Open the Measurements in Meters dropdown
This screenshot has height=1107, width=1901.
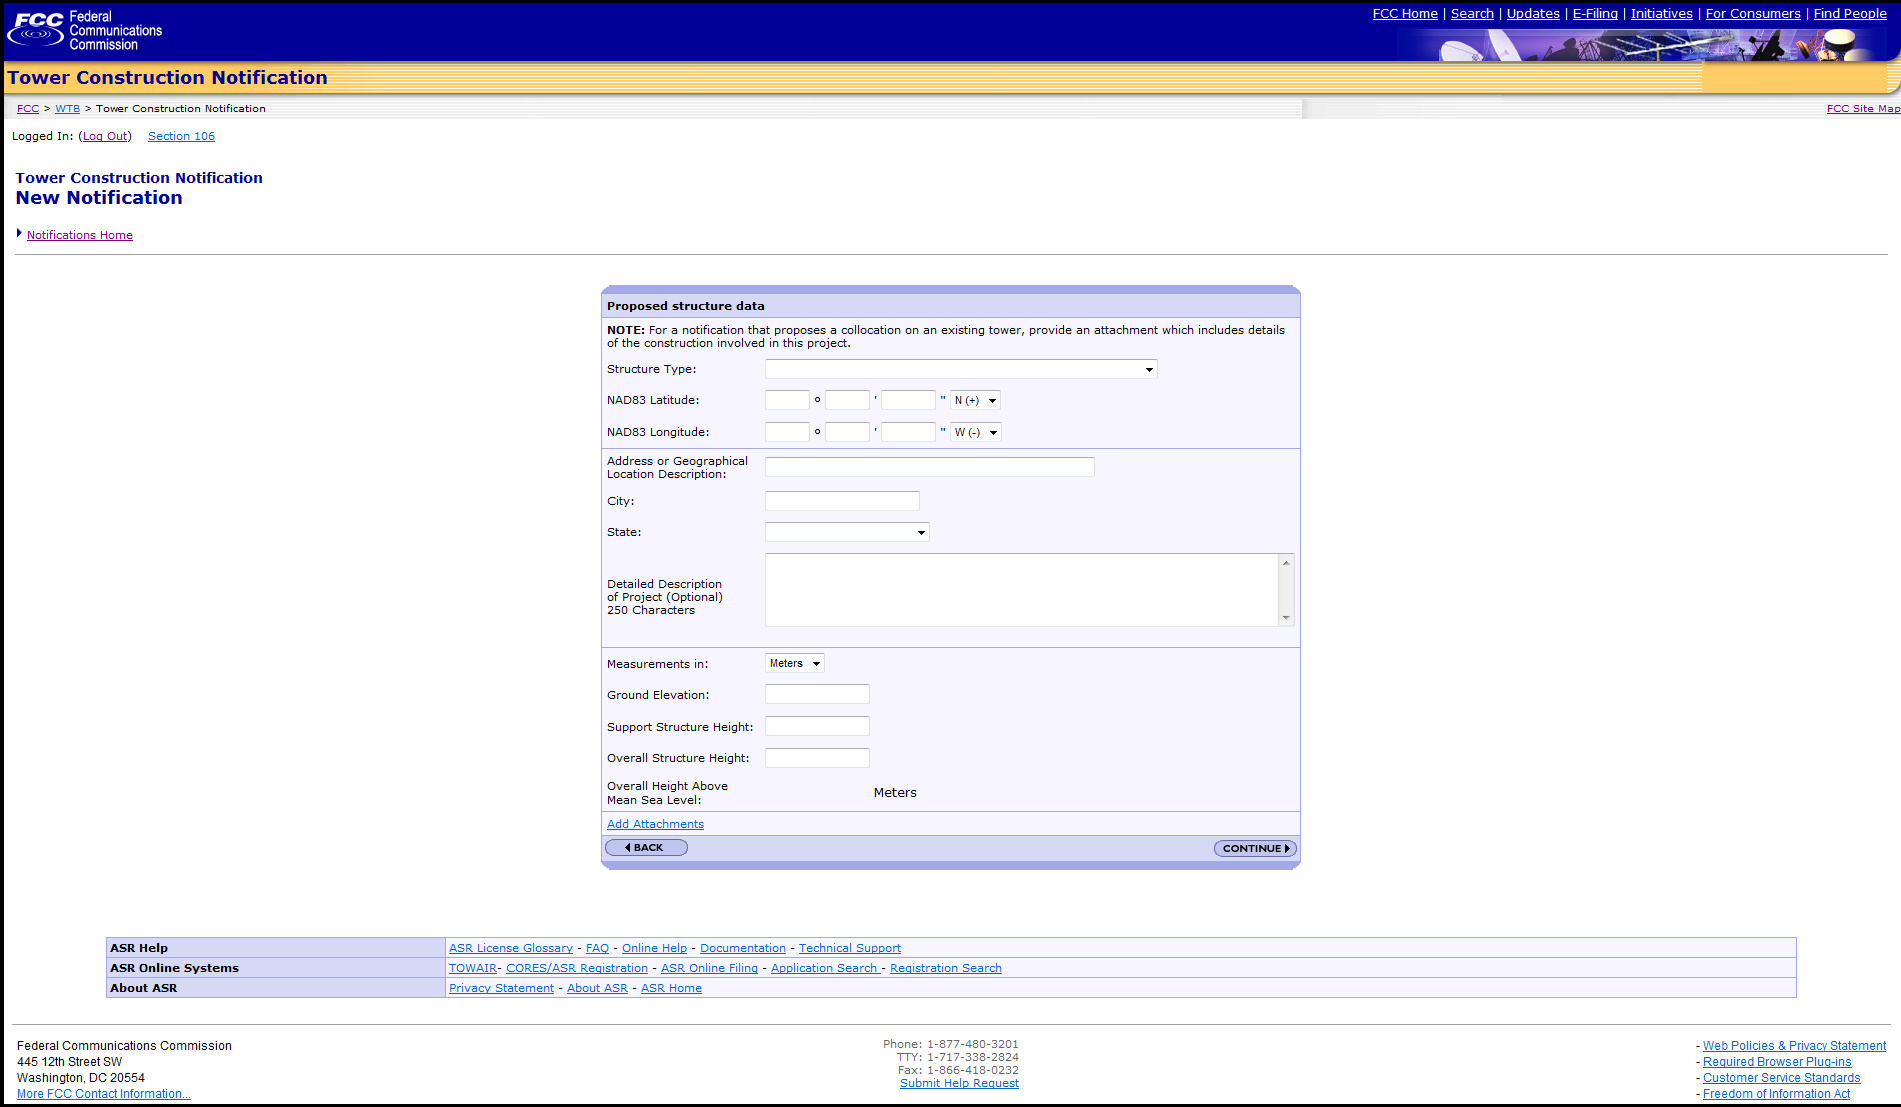tap(795, 663)
